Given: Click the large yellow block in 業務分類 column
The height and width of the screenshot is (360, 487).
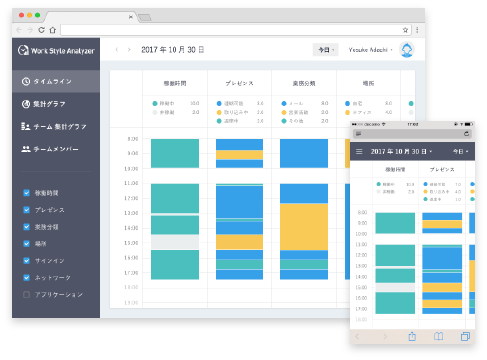Looking at the screenshot, I should tap(304, 227).
